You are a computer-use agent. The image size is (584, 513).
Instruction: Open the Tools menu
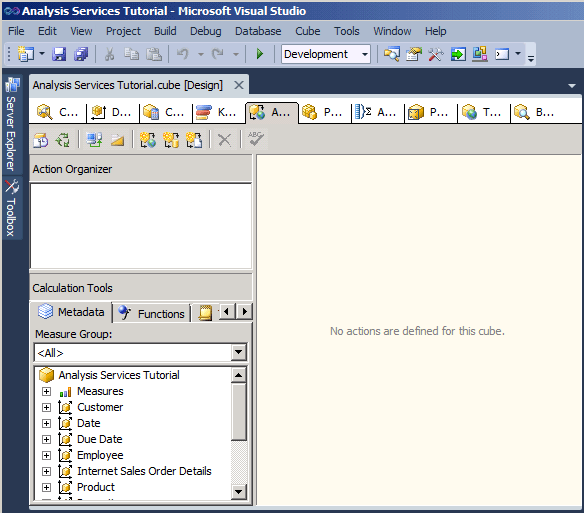coord(346,31)
